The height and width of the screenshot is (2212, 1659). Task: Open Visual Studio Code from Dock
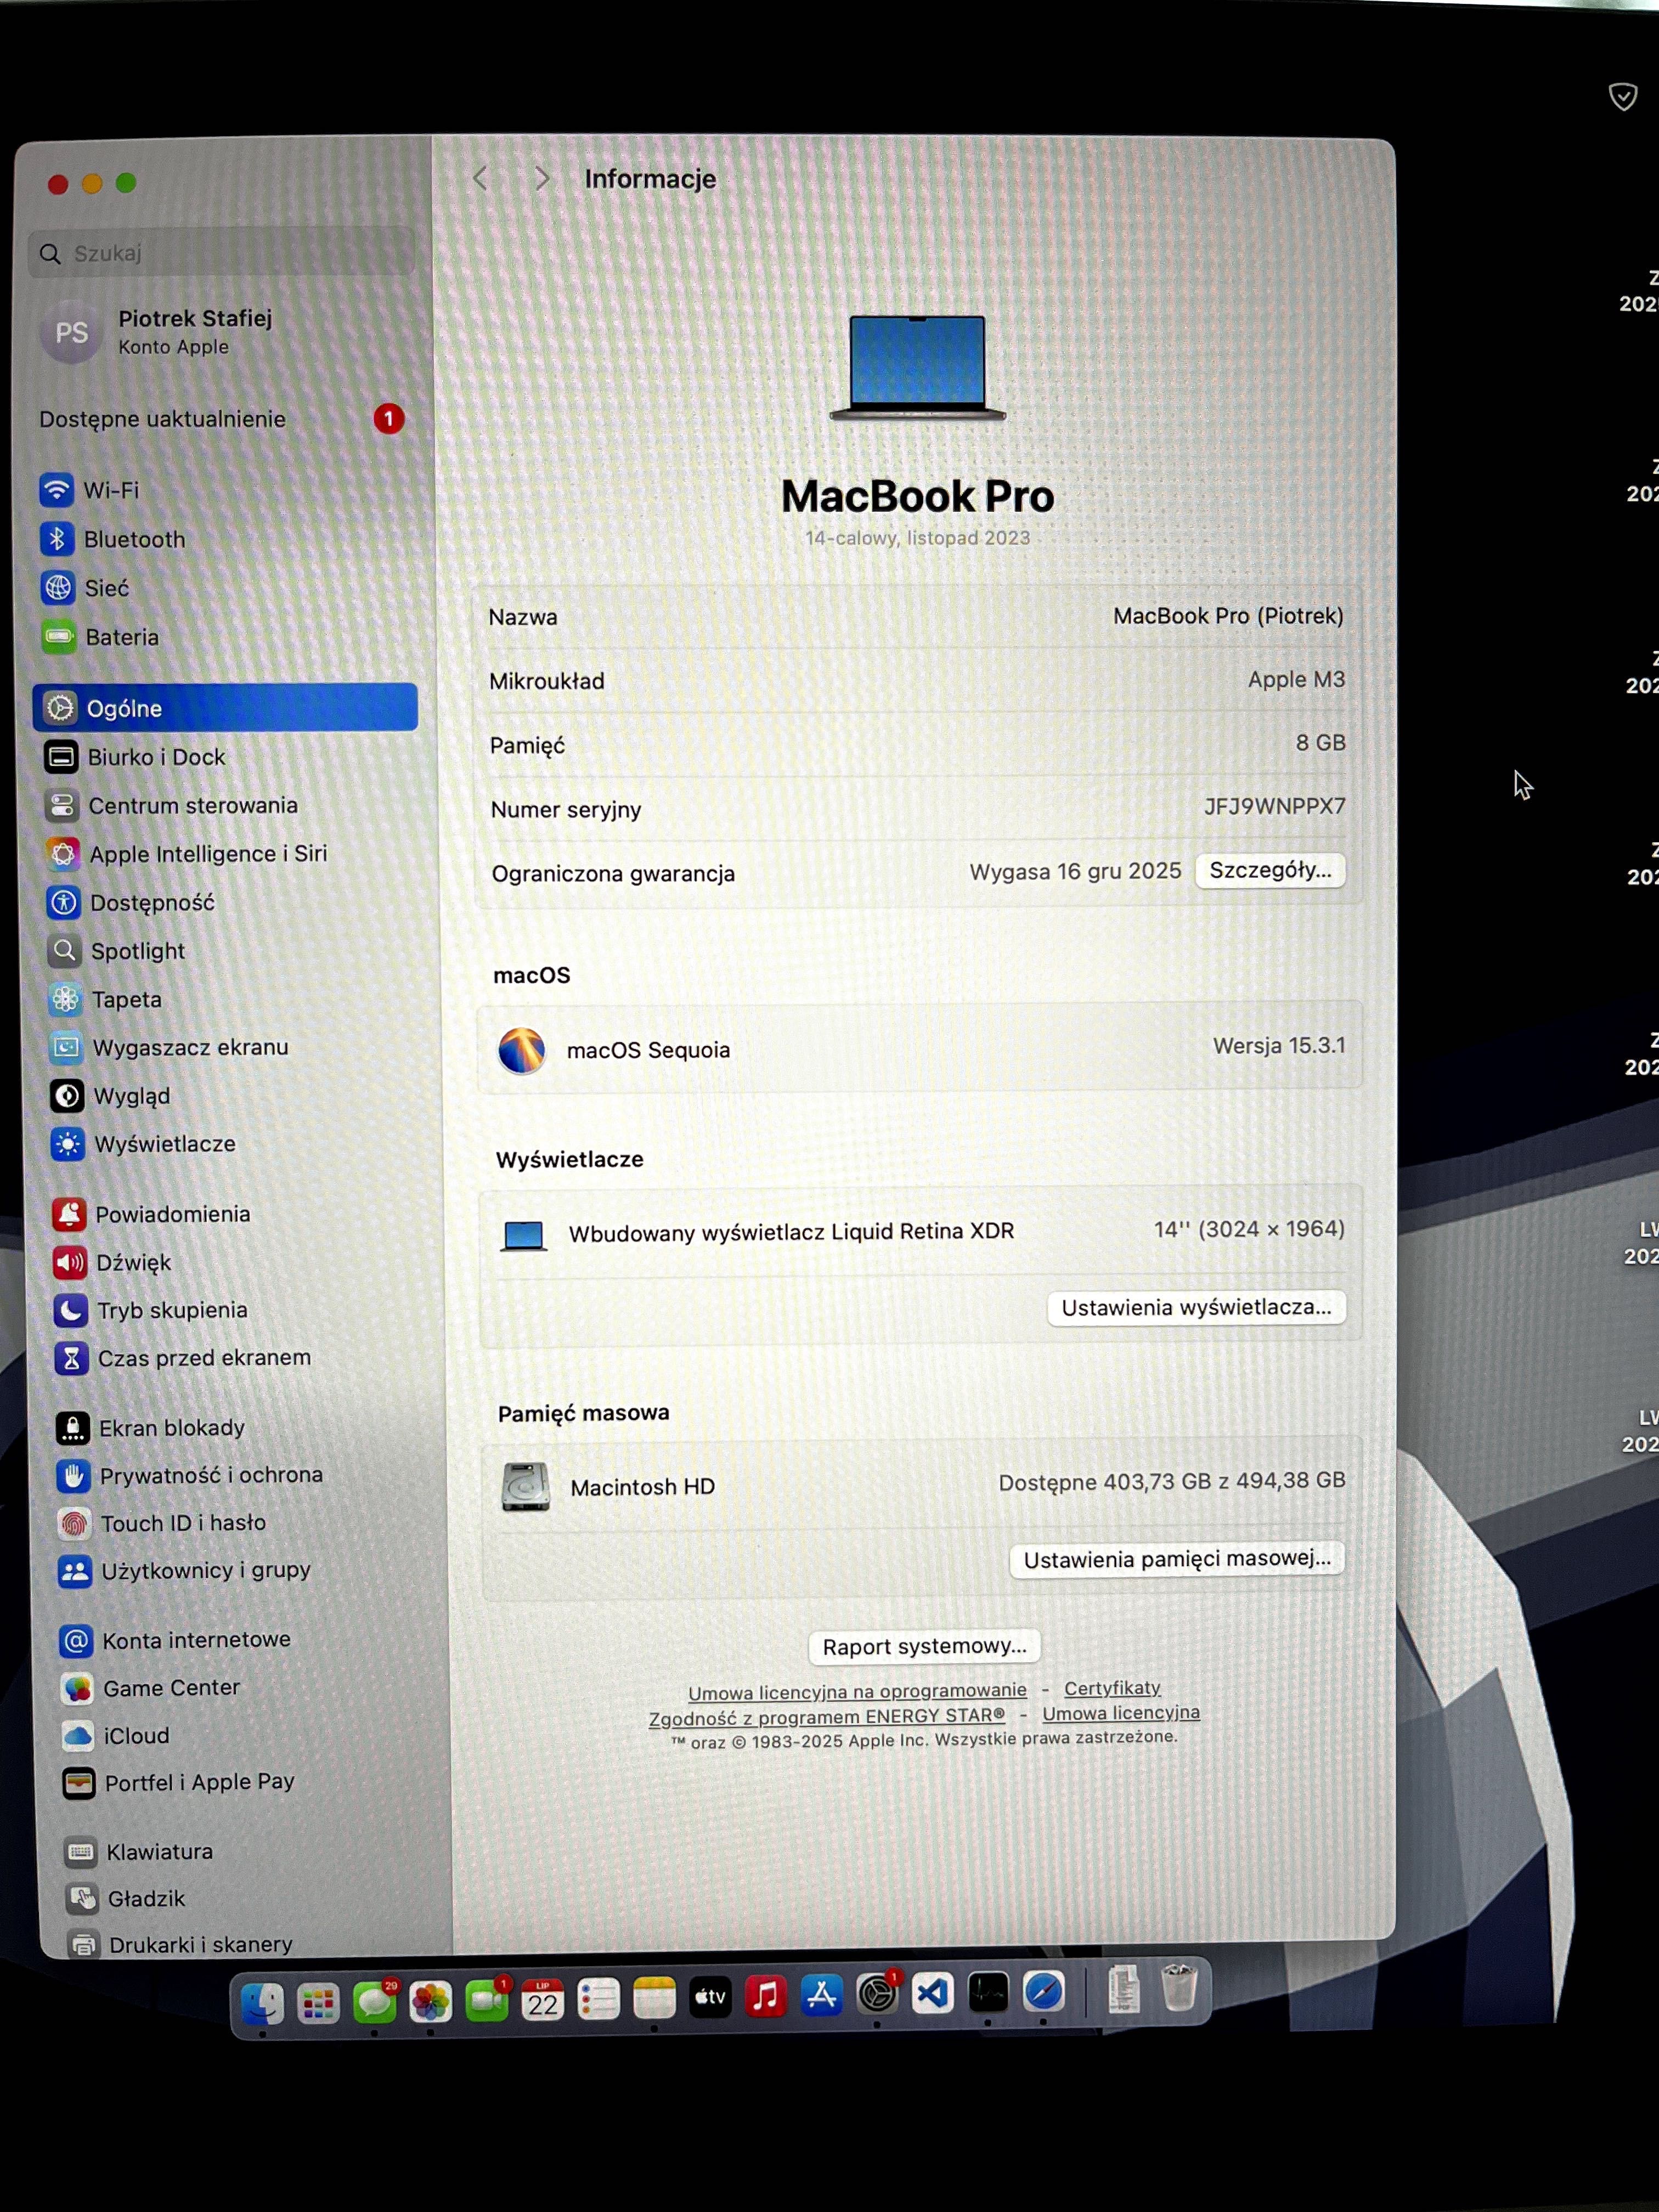933,1993
